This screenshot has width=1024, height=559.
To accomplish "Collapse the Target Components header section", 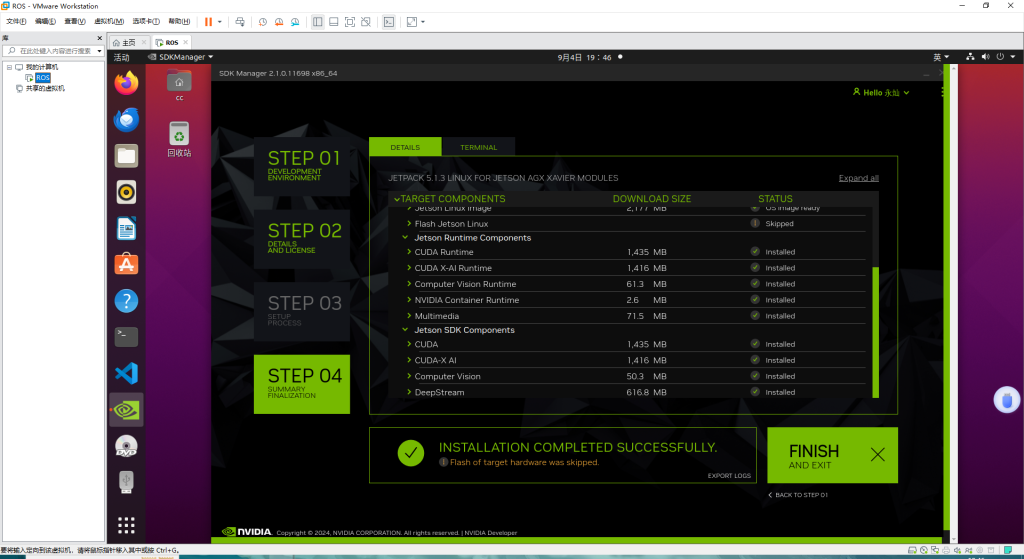I will [x=396, y=199].
